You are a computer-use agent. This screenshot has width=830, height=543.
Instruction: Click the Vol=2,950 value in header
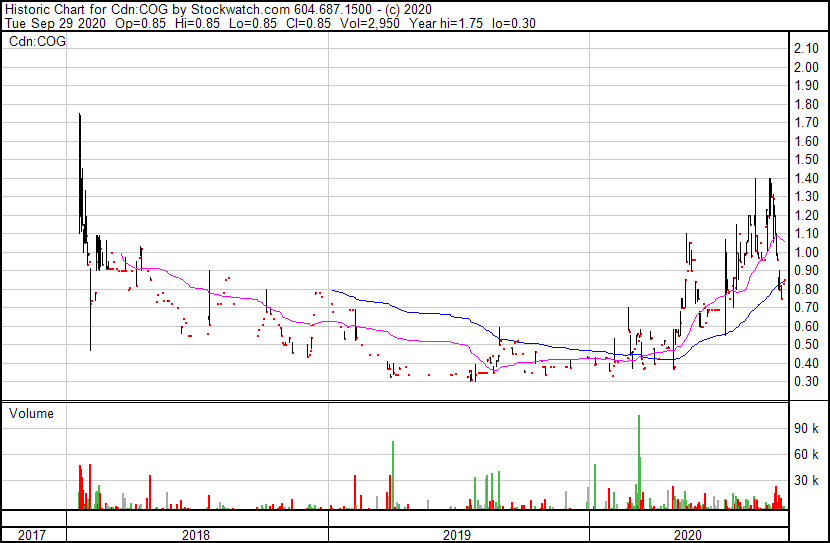coord(369,23)
